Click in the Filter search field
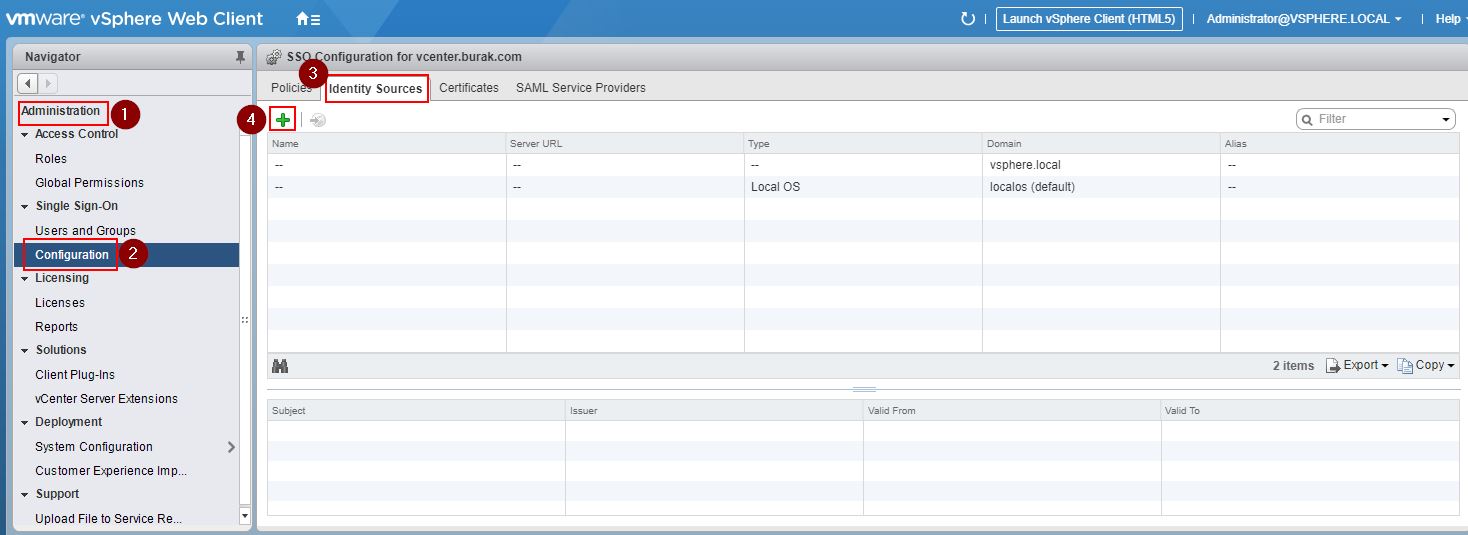 click(x=1376, y=120)
